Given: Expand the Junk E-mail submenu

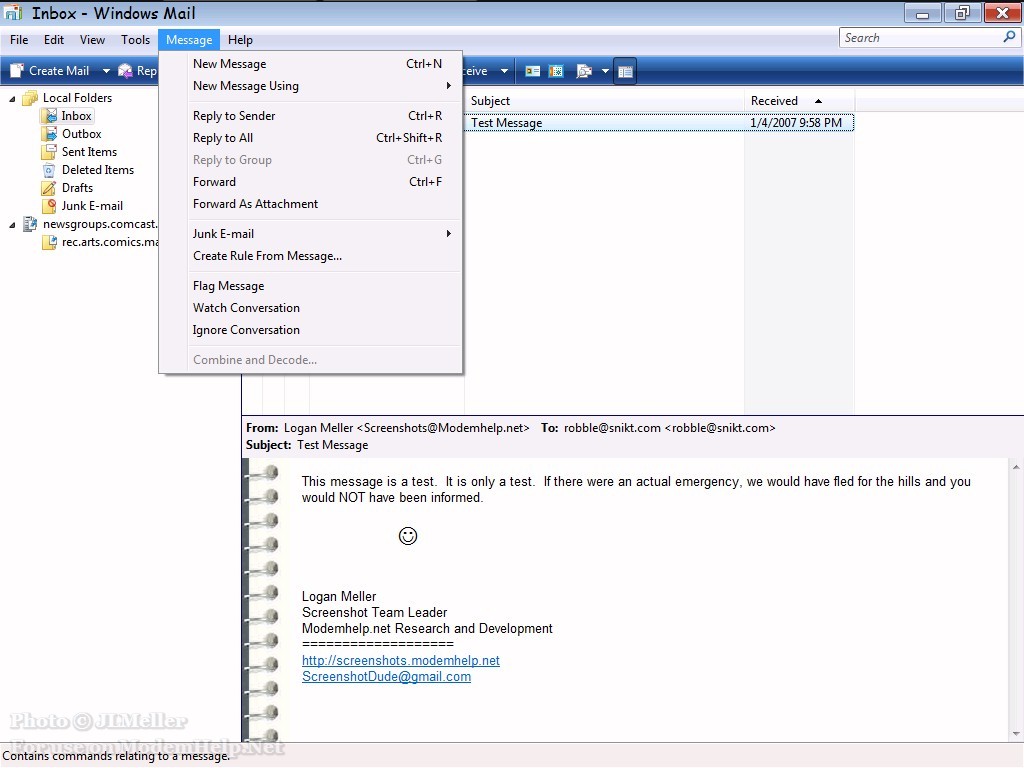Looking at the screenshot, I should (x=449, y=233).
